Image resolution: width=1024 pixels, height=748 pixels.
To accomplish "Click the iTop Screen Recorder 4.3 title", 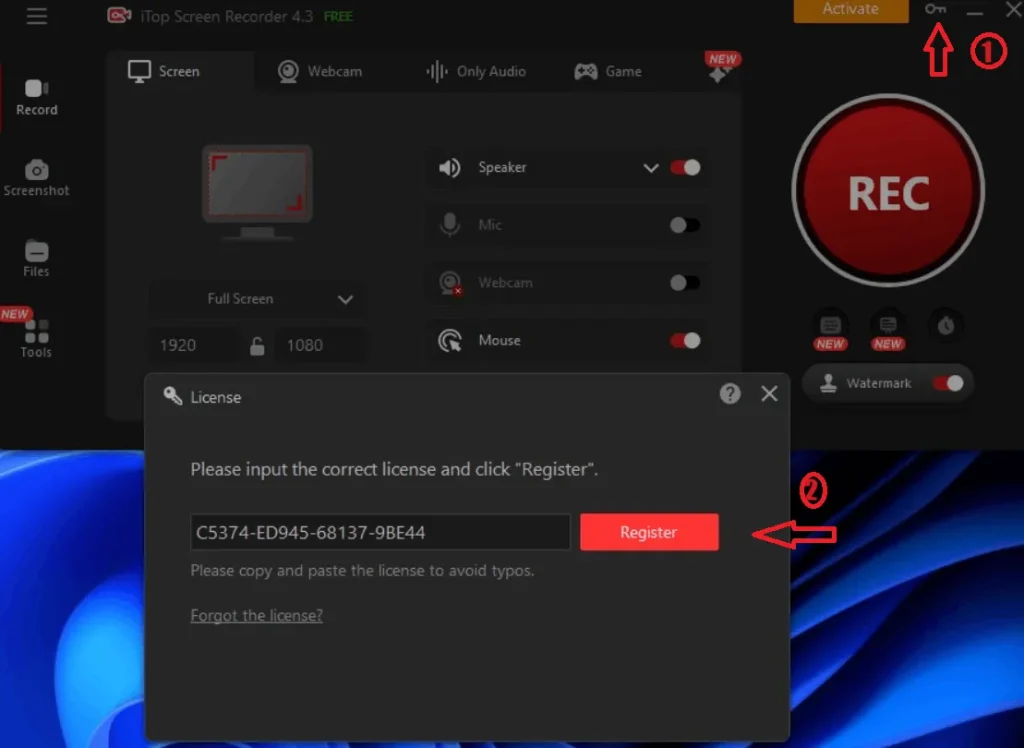I will pyautogui.click(x=227, y=16).
